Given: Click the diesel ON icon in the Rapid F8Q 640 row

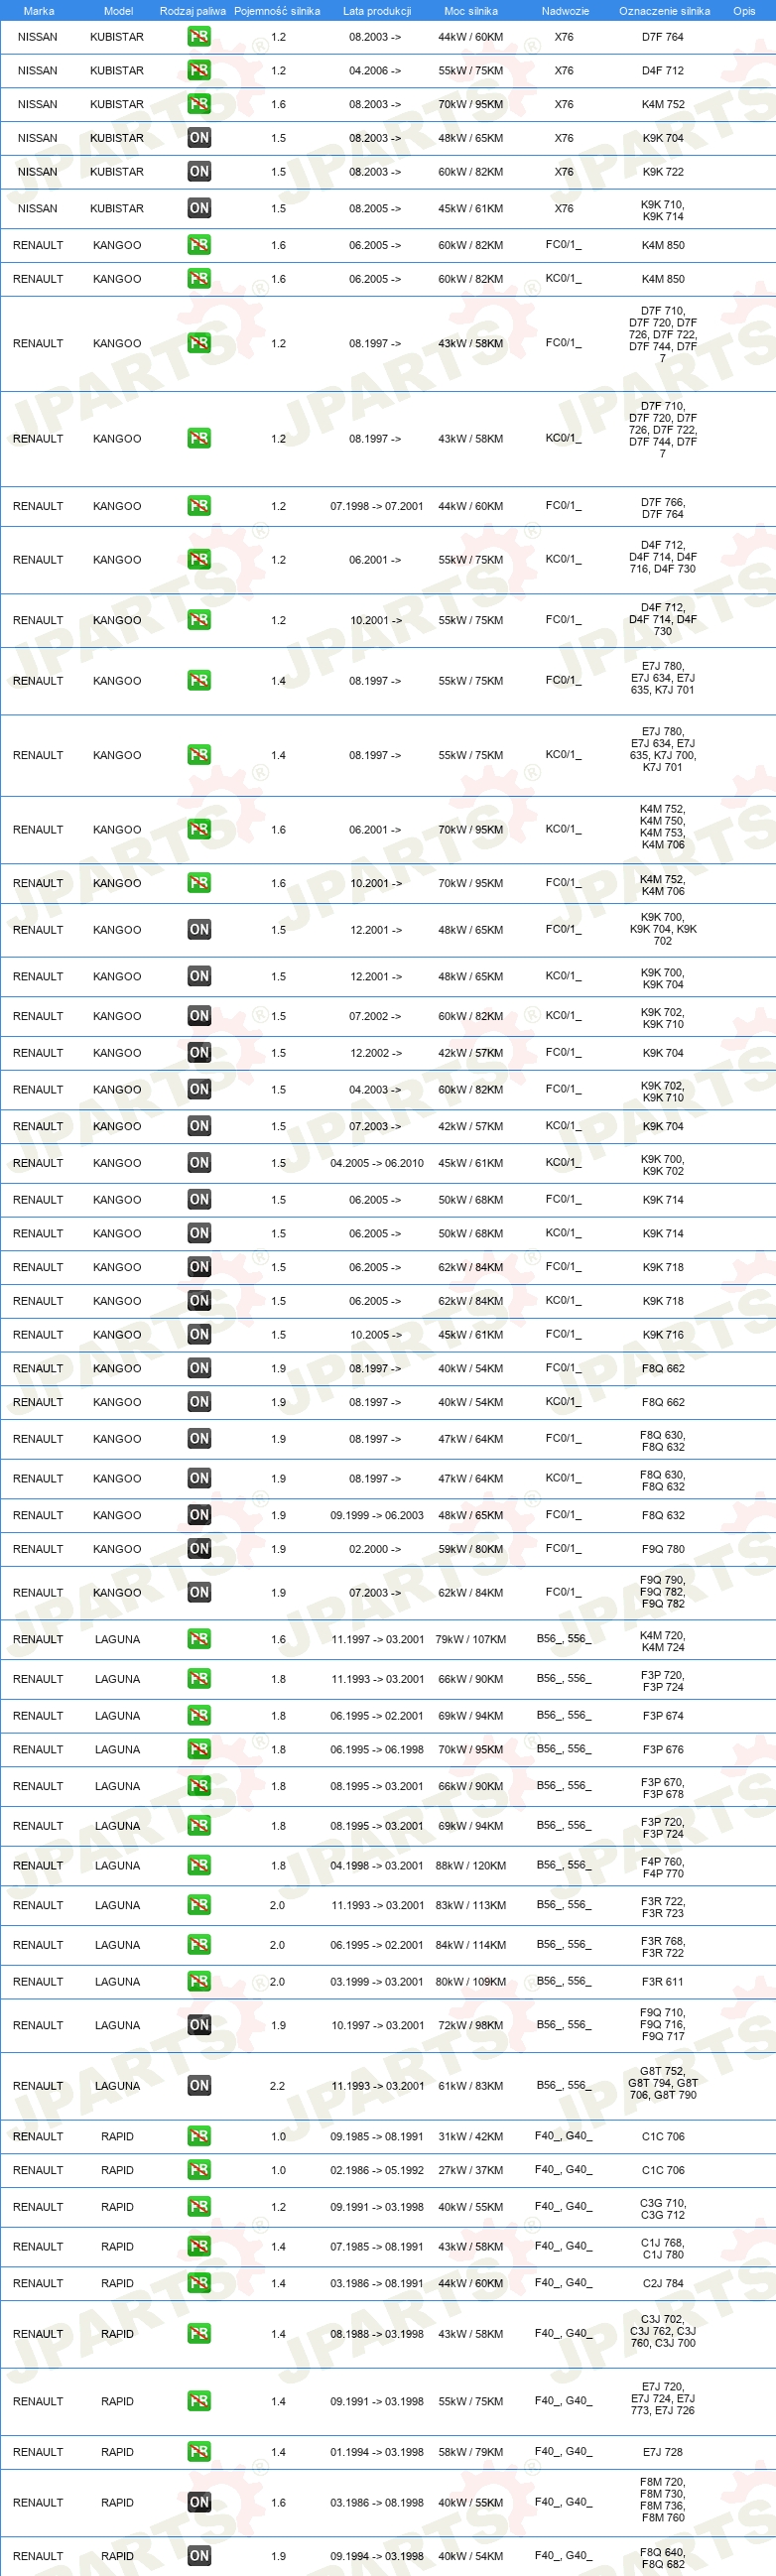Looking at the screenshot, I should pyautogui.click(x=199, y=2556).
